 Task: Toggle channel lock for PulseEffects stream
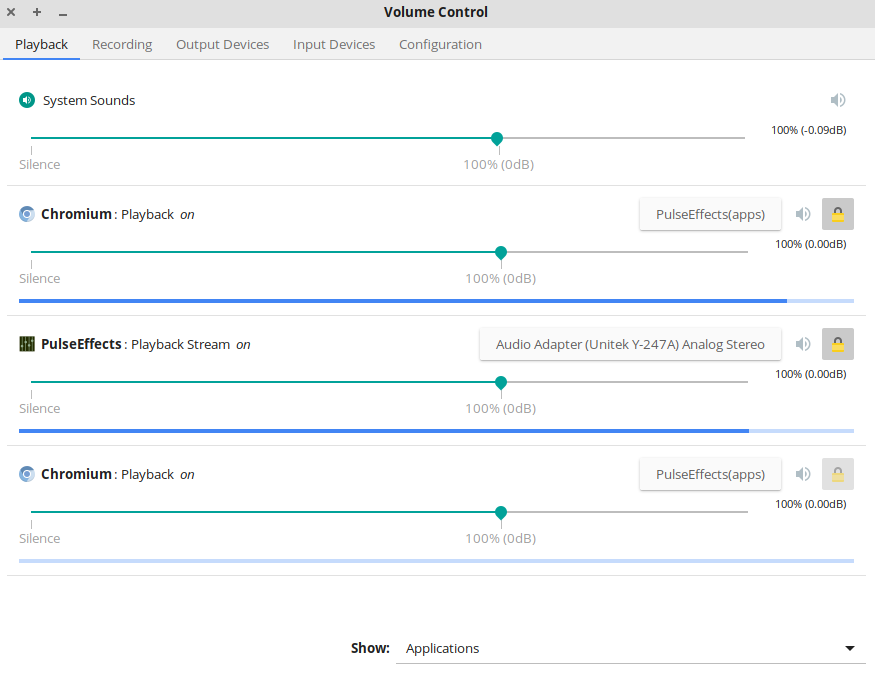(x=838, y=344)
